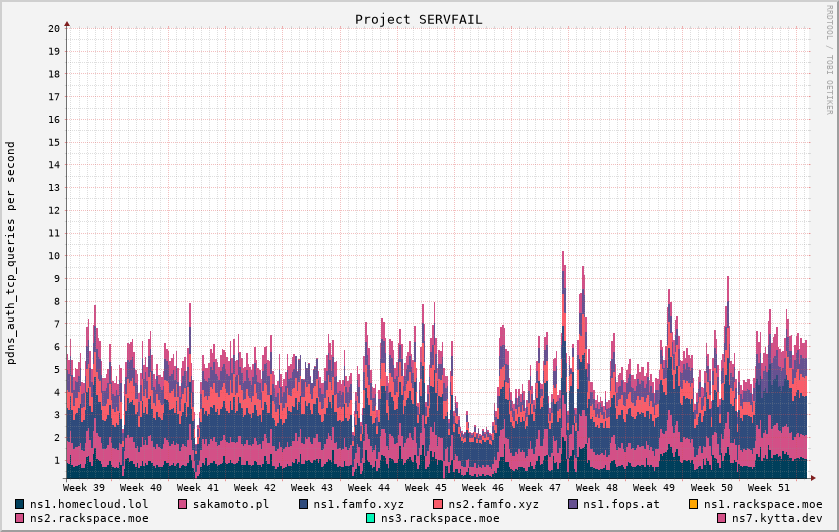Click the y-axis value 20 label
The width and height of the screenshot is (839, 532).
[x=54, y=28]
